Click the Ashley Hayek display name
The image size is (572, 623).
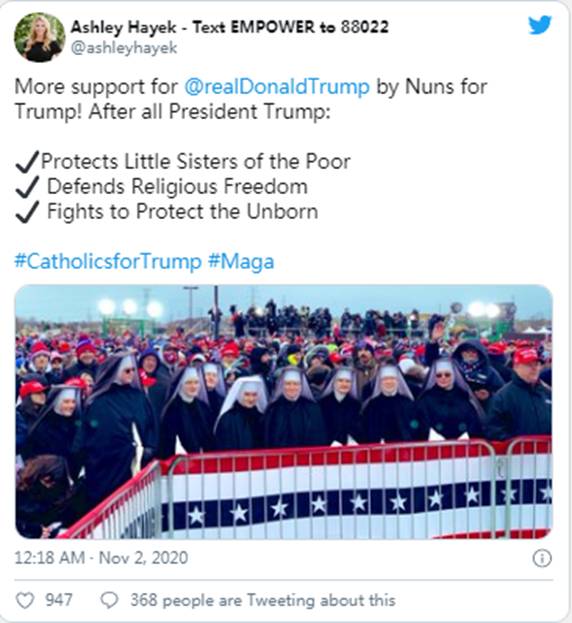(124, 27)
